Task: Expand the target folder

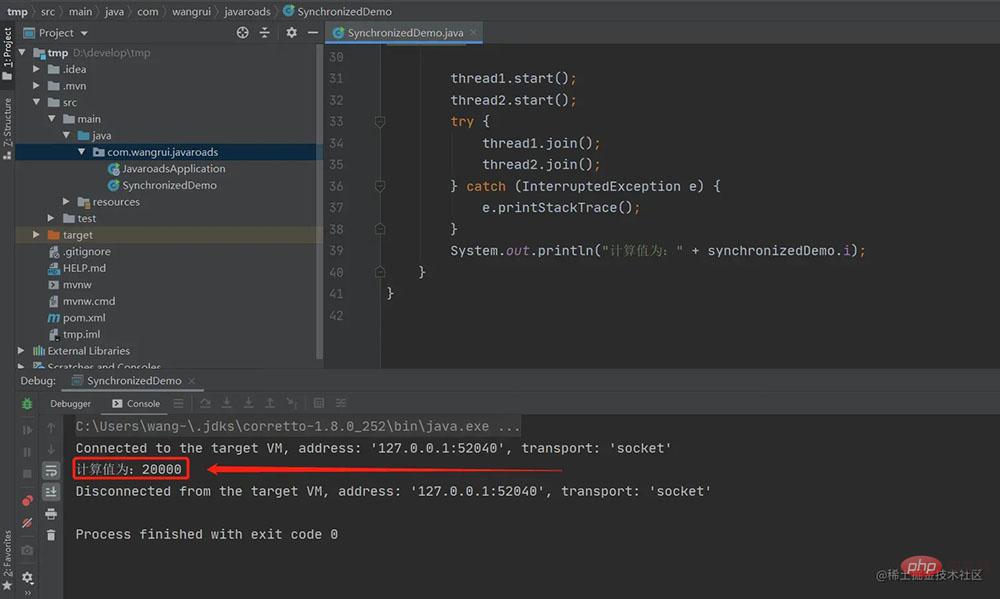Action: [x=36, y=235]
